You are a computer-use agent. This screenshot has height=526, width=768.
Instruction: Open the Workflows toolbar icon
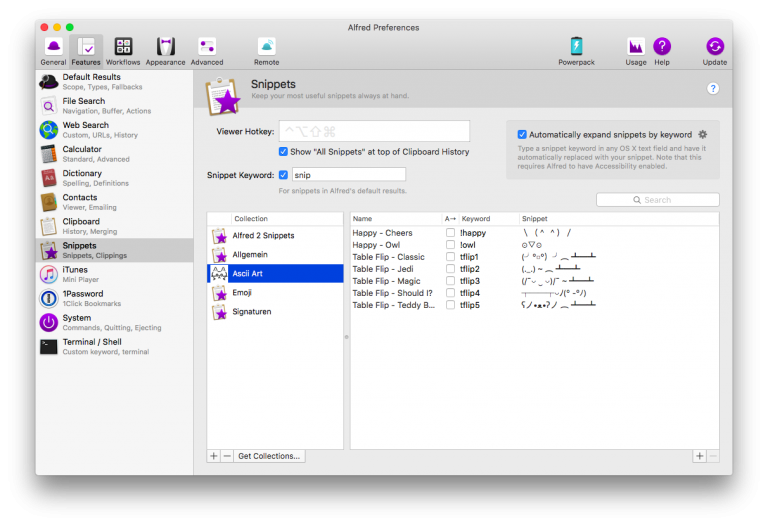pyautogui.click(x=123, y=50)
